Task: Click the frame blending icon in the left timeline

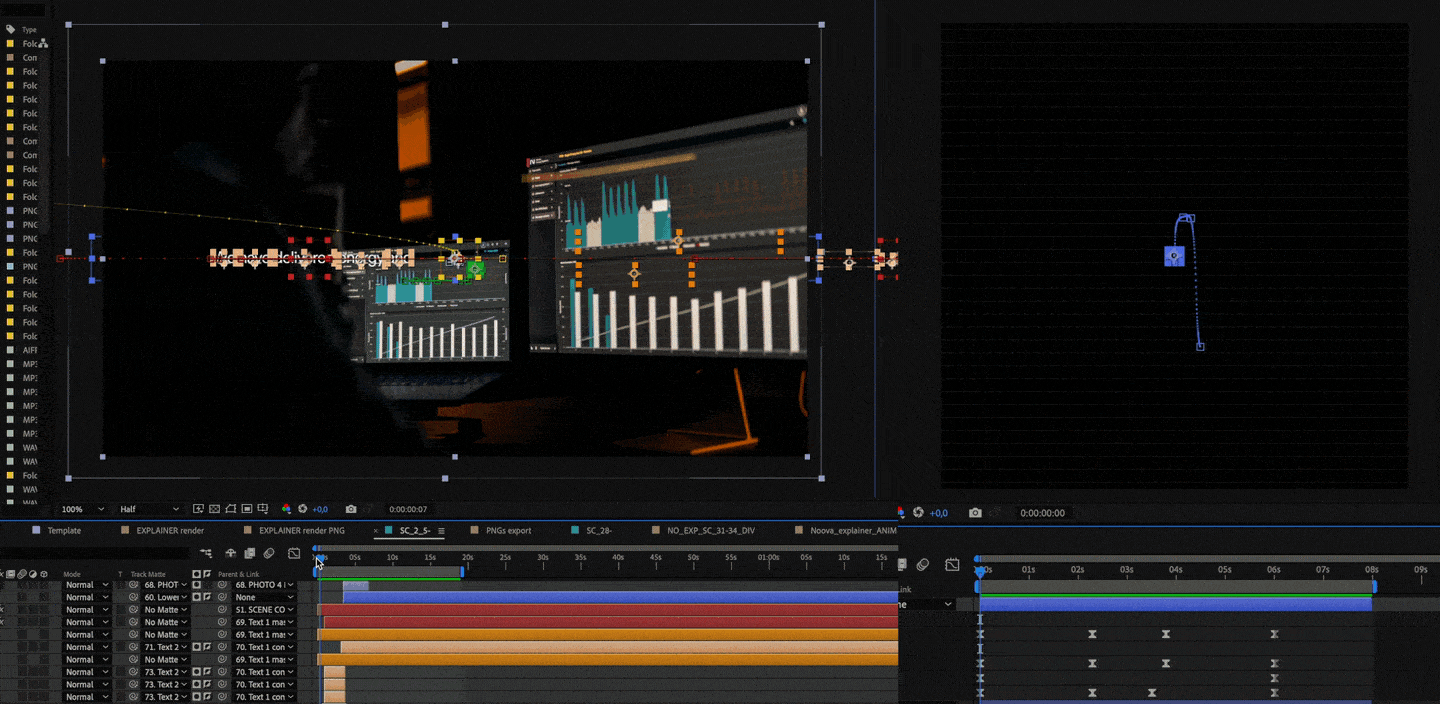Action: [250, 553]
